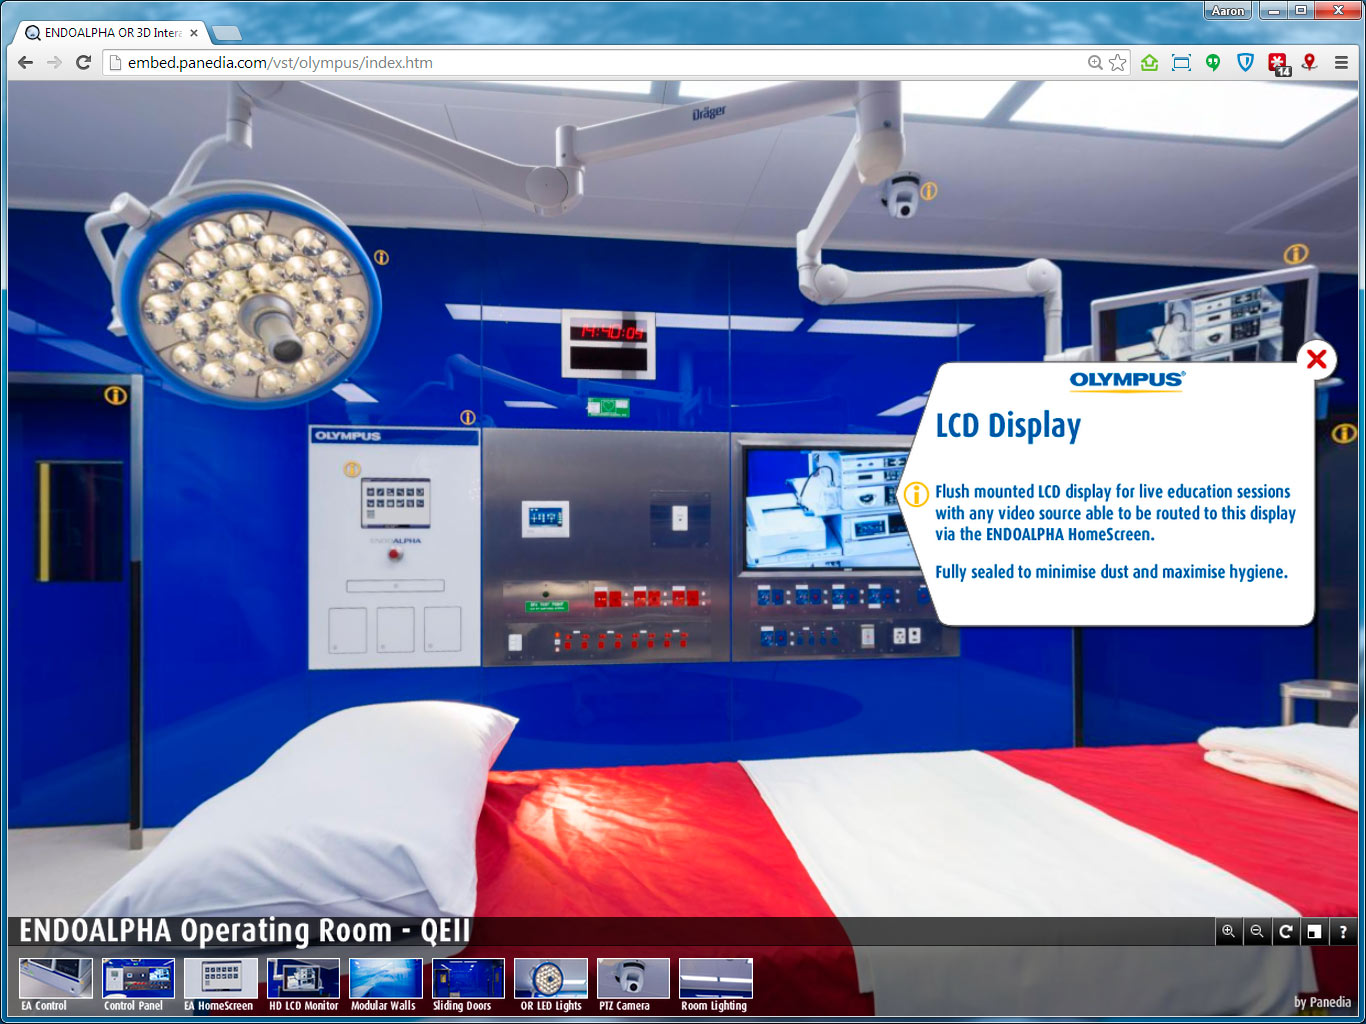
Task: Click the page zoom magnifier in address bar
Action: [1095, 62]
